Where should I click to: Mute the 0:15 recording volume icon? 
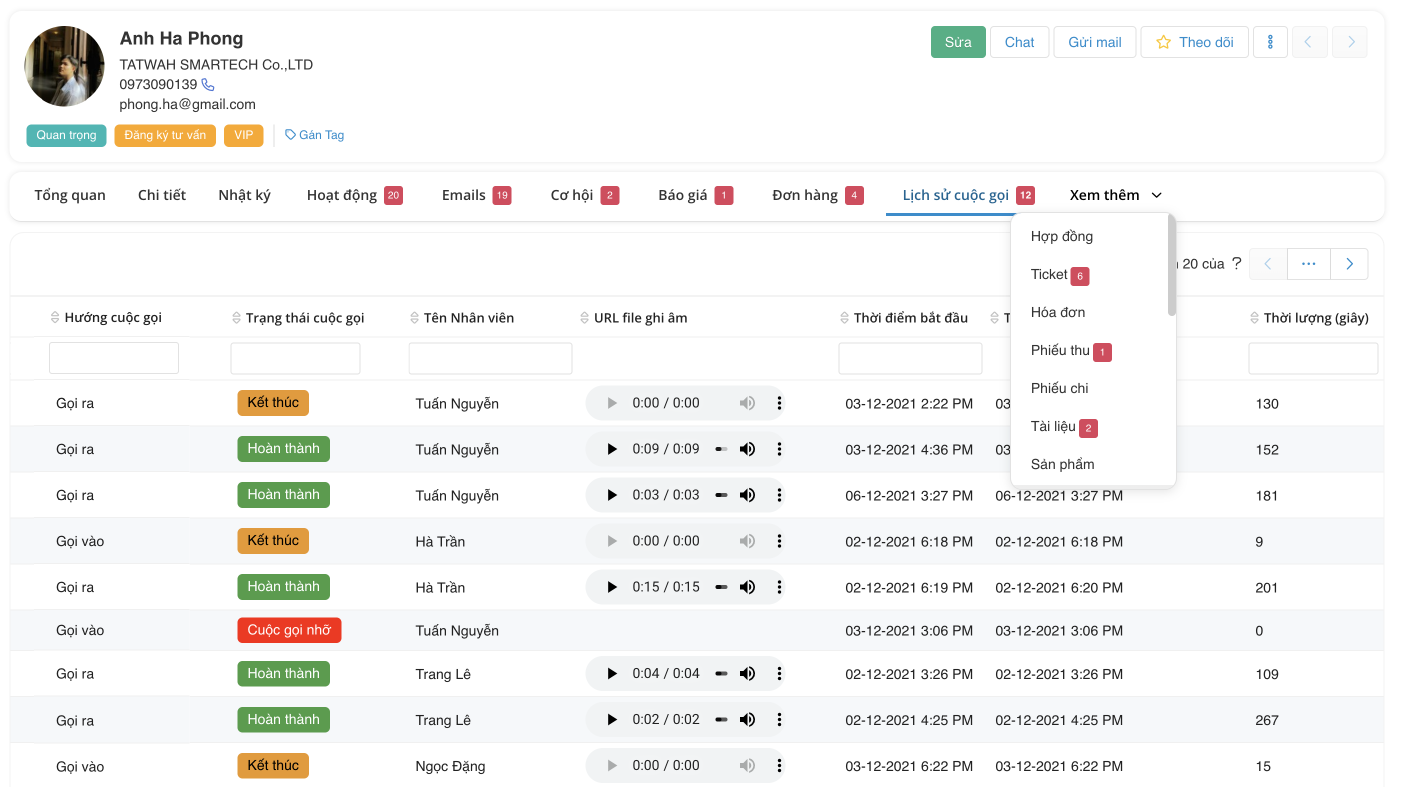point(747,587)
